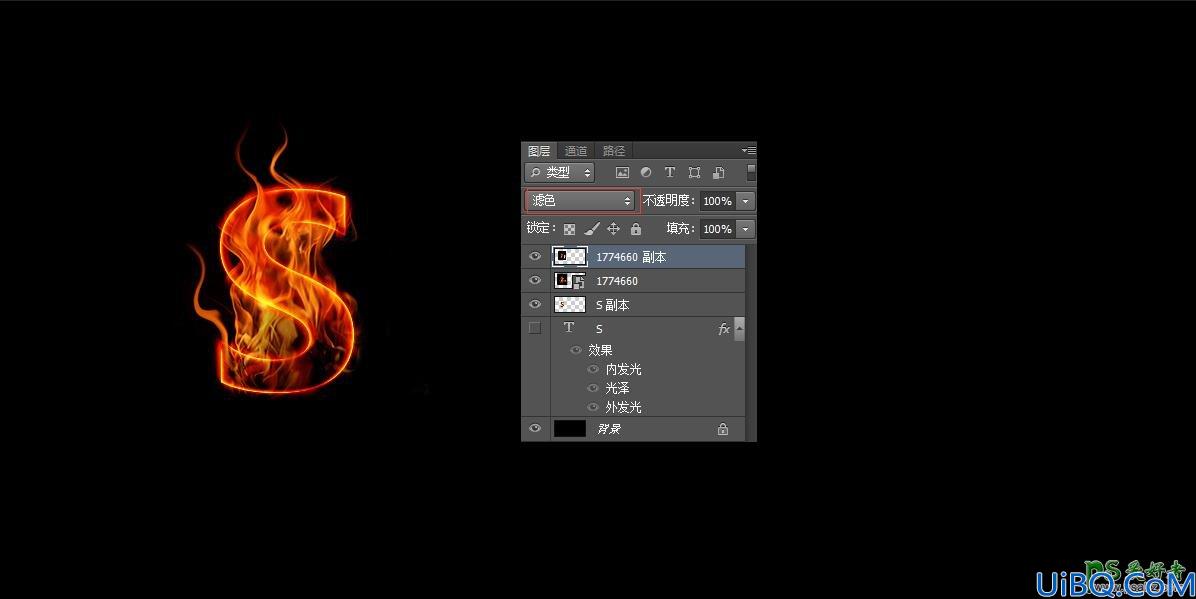Switch to the 图层 tab
1196x599 pixels.
click(x=539, y=151)
